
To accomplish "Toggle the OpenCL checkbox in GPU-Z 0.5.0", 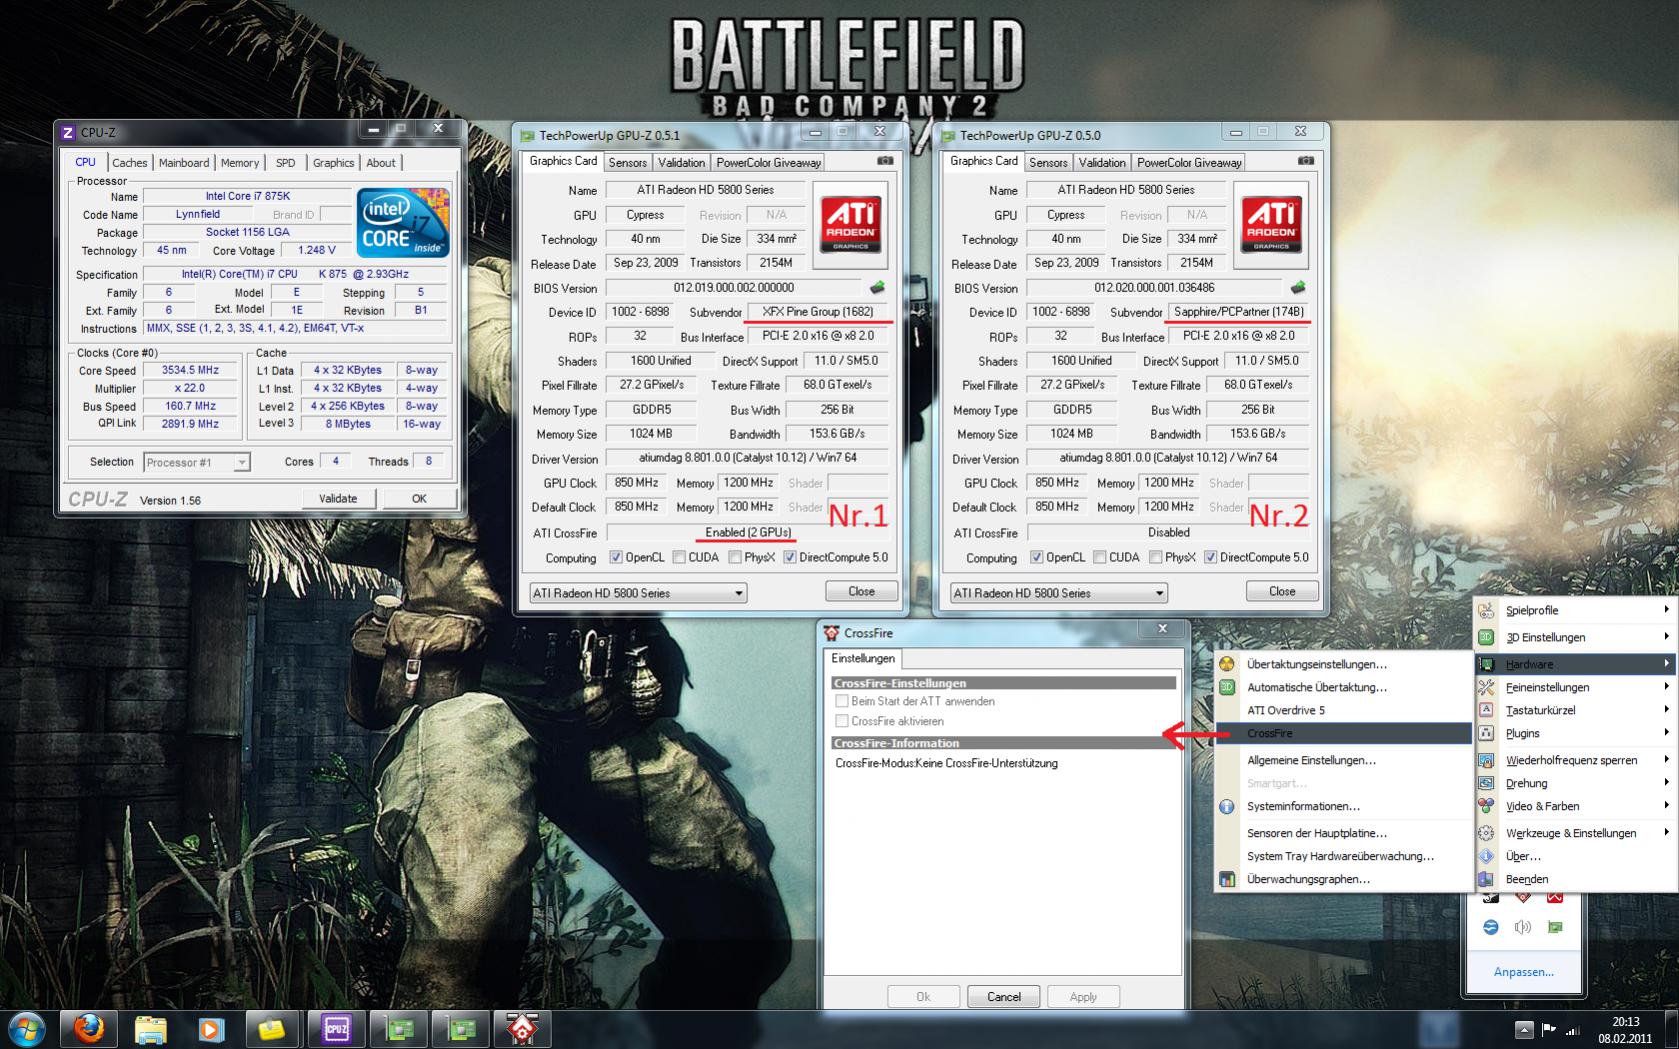I will coord(1037,558).
